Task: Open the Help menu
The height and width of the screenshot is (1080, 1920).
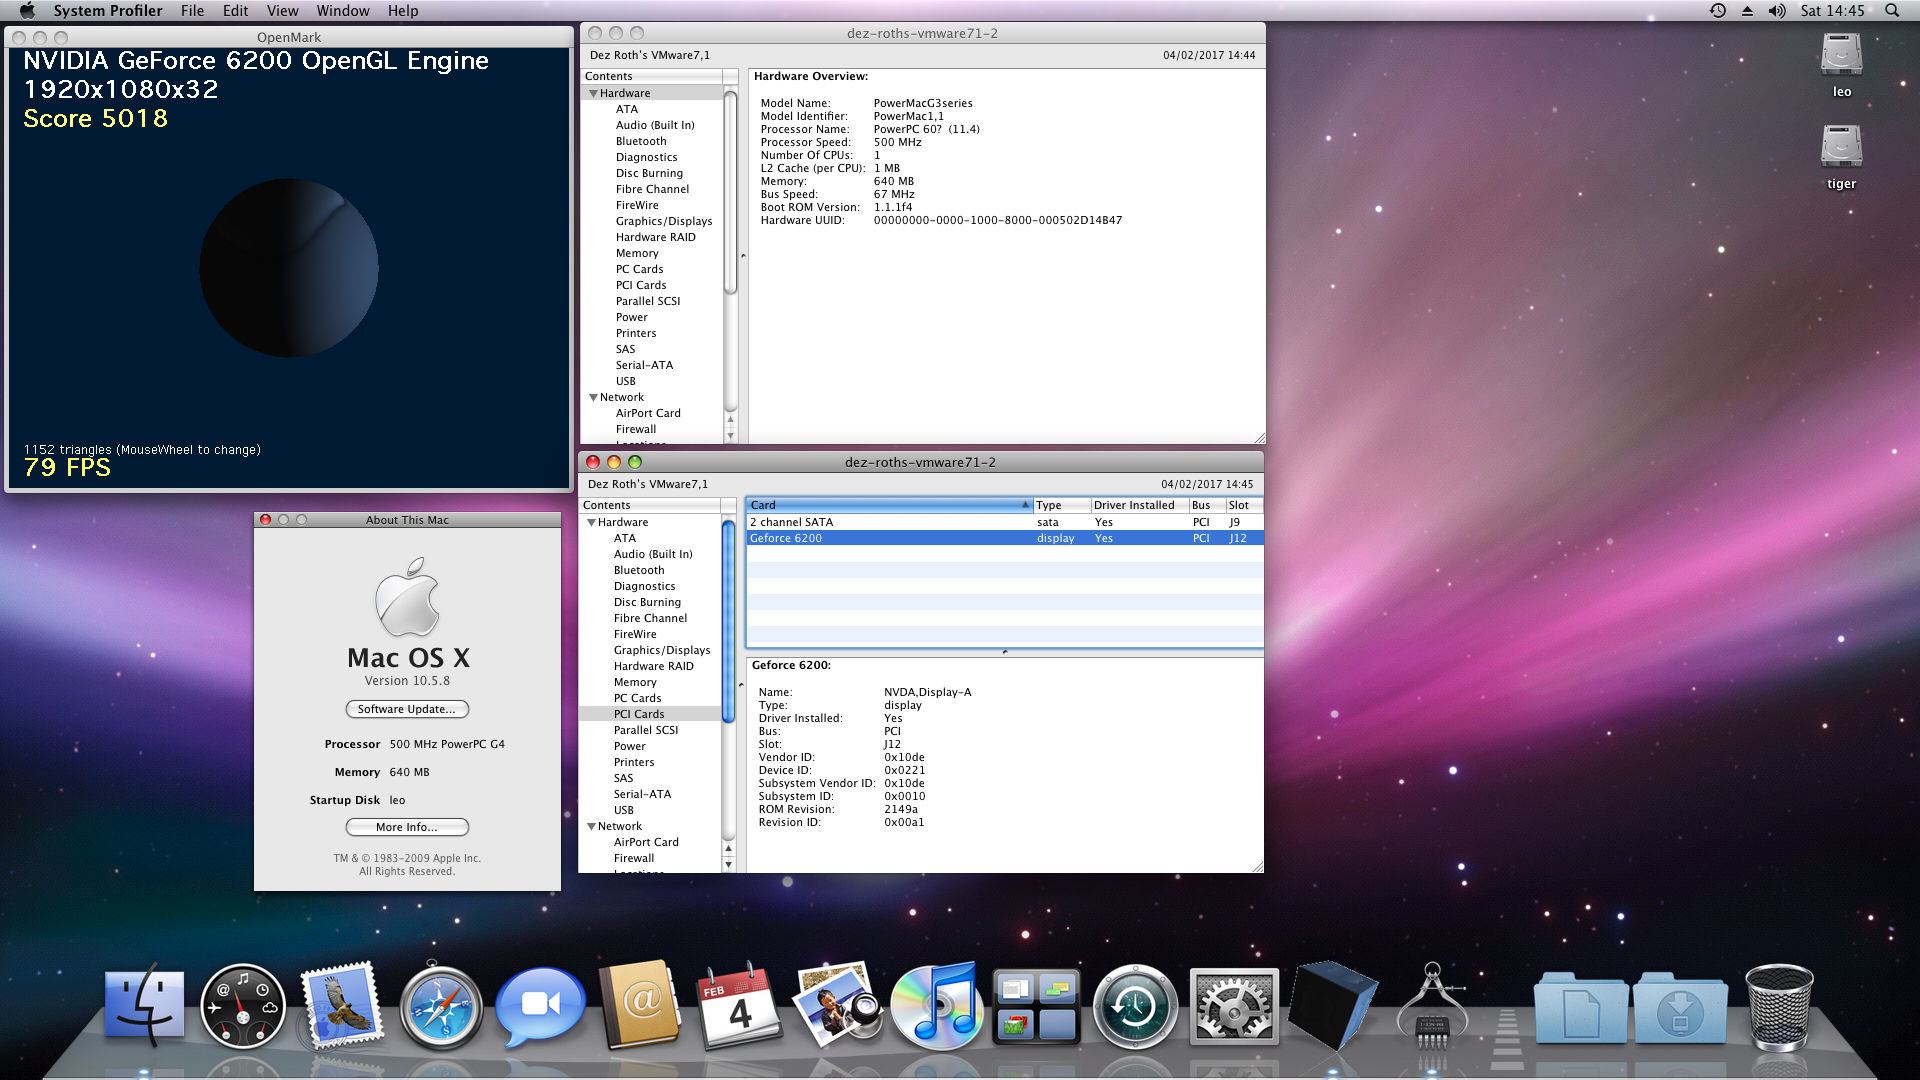Action: click(403, 10)
